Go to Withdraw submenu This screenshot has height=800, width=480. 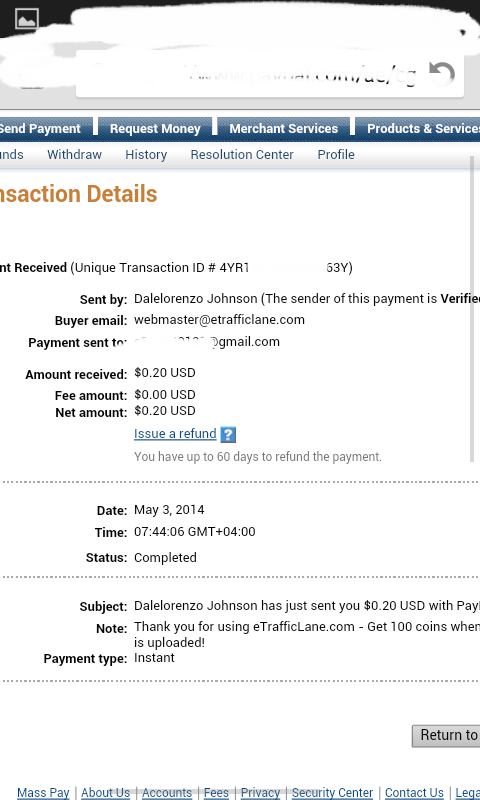(x=74, y=155)
